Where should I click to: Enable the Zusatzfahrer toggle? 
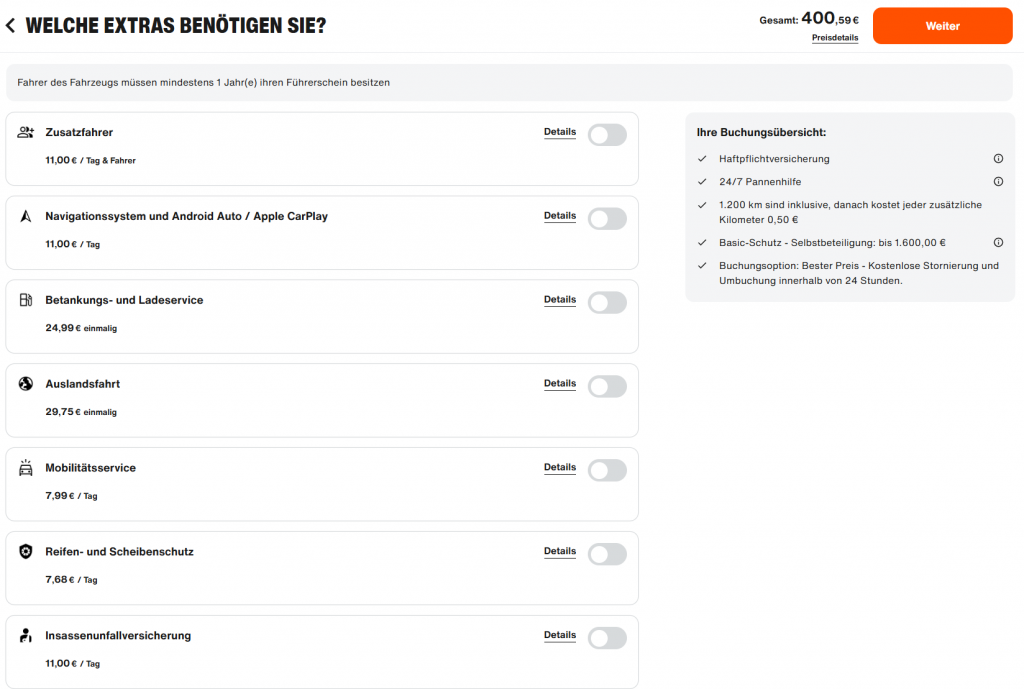[607, 135]
